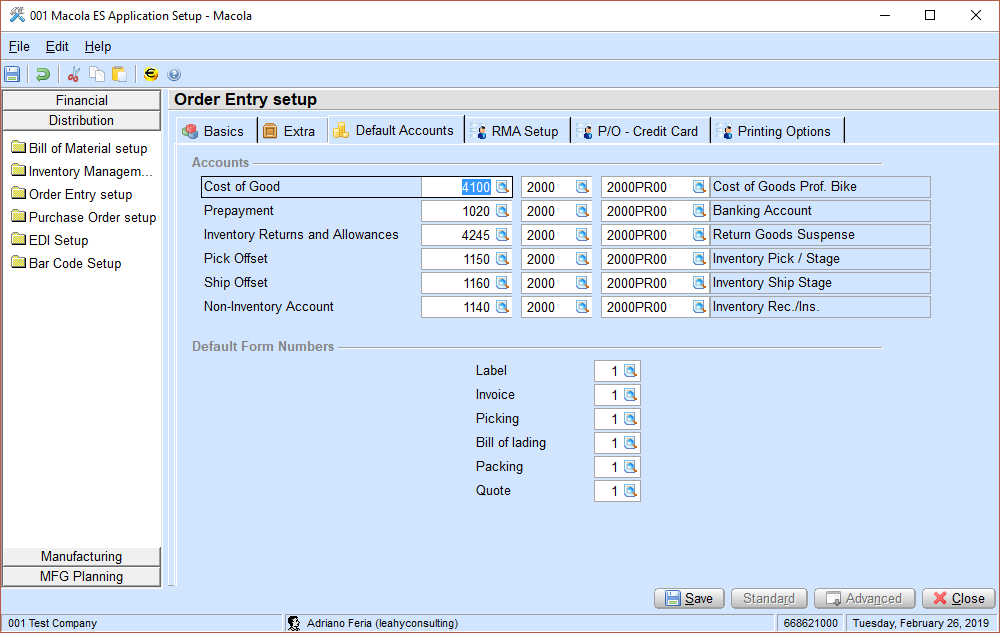Open lookup for Quote form number
Screen dimensions: 1000x633
630,491
